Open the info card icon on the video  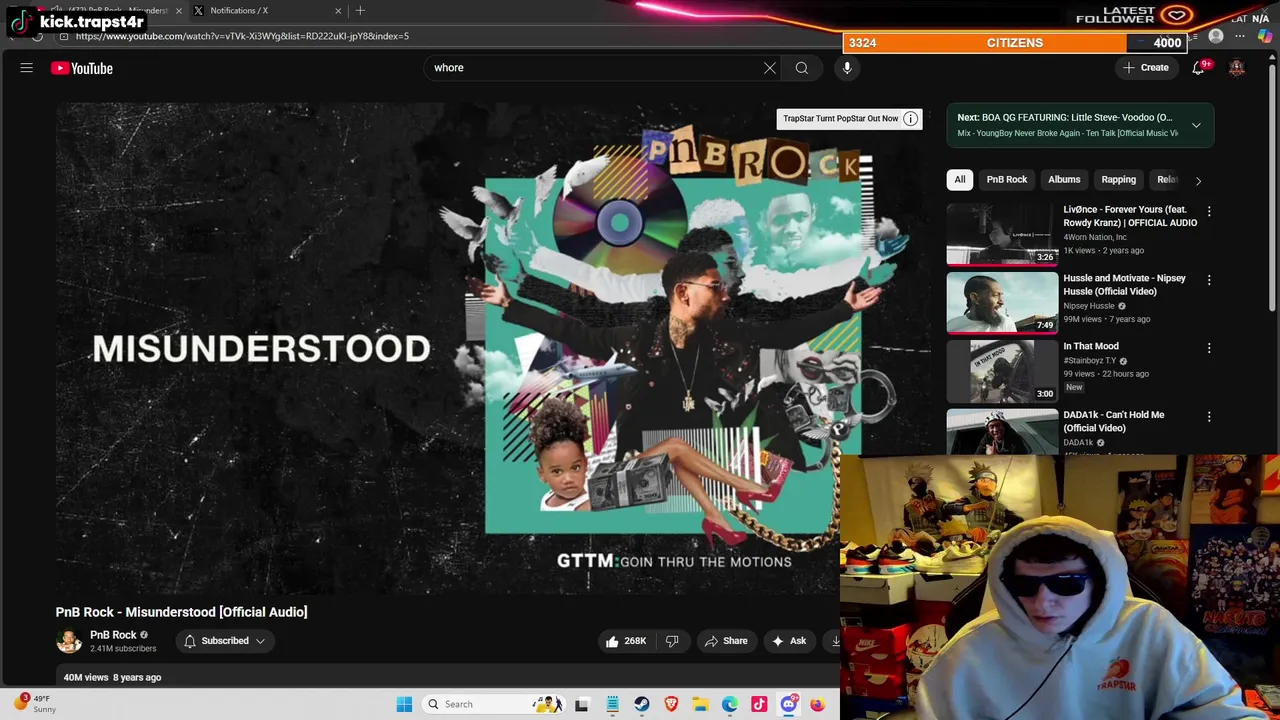coord(911,119)
